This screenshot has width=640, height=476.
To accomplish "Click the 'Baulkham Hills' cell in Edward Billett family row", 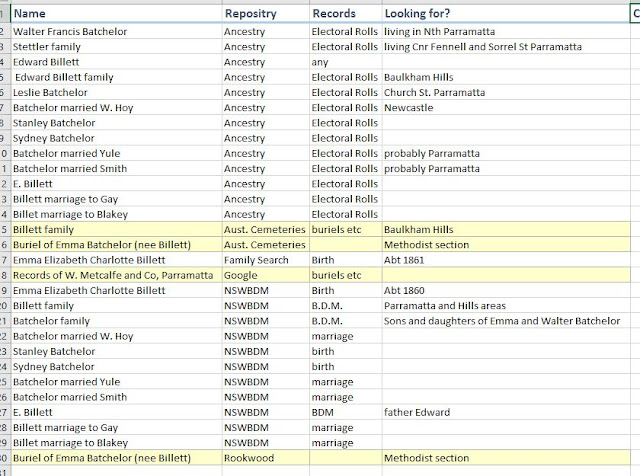I will [506, 77].
